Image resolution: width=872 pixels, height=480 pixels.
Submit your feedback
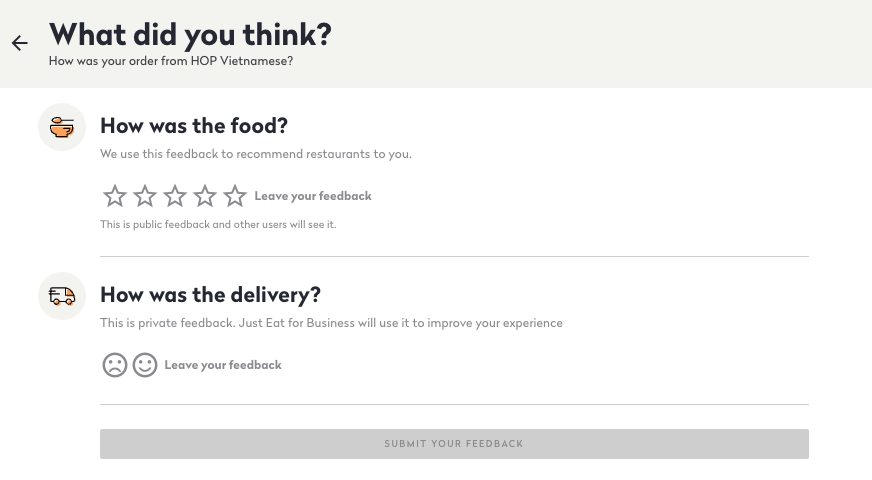454,444
